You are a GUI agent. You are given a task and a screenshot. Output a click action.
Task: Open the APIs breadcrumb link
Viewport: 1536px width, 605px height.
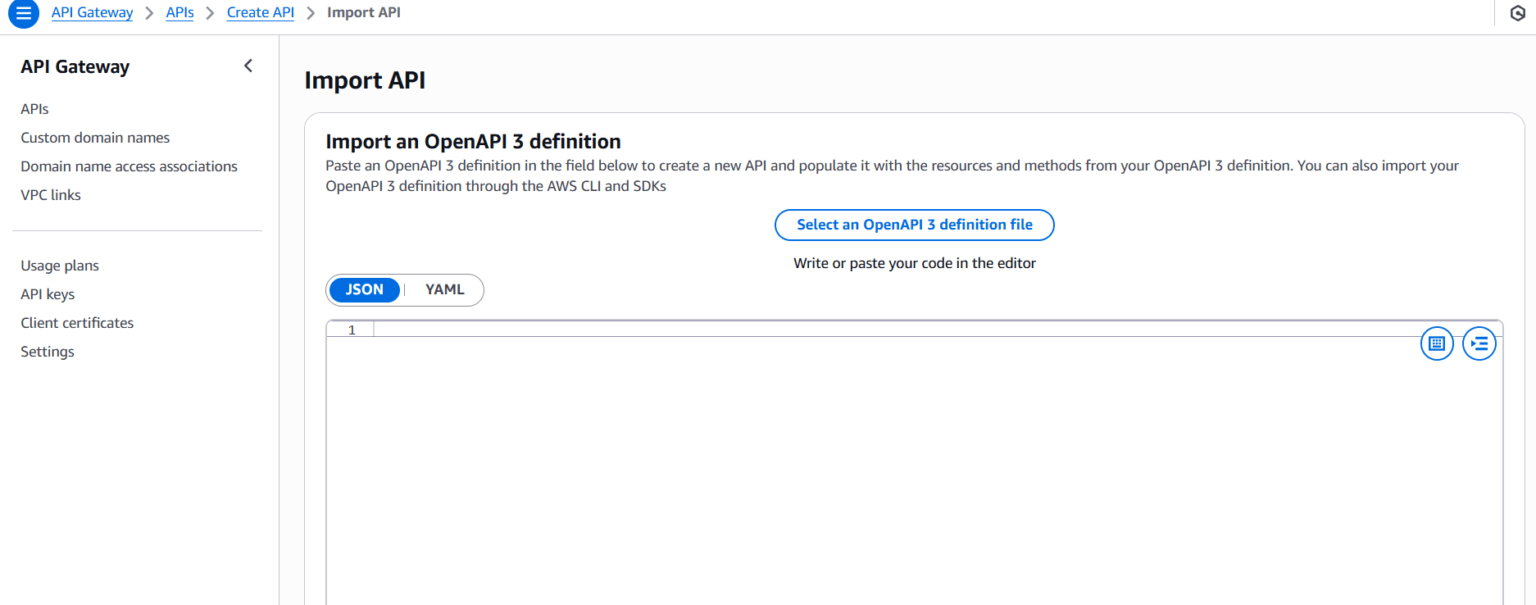tap(179, 12)
